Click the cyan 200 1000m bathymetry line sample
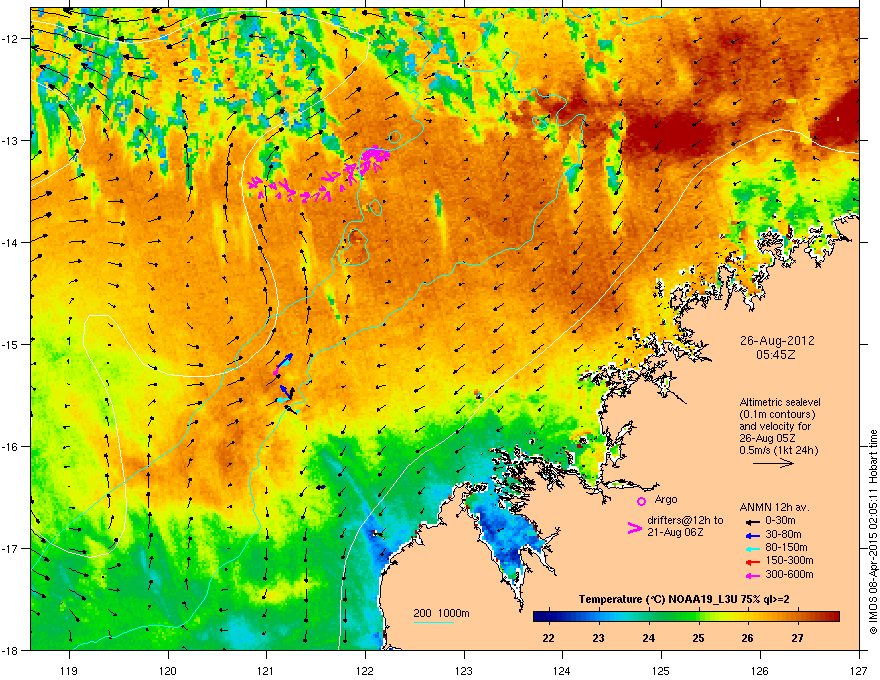 click(x=434, y=622)
